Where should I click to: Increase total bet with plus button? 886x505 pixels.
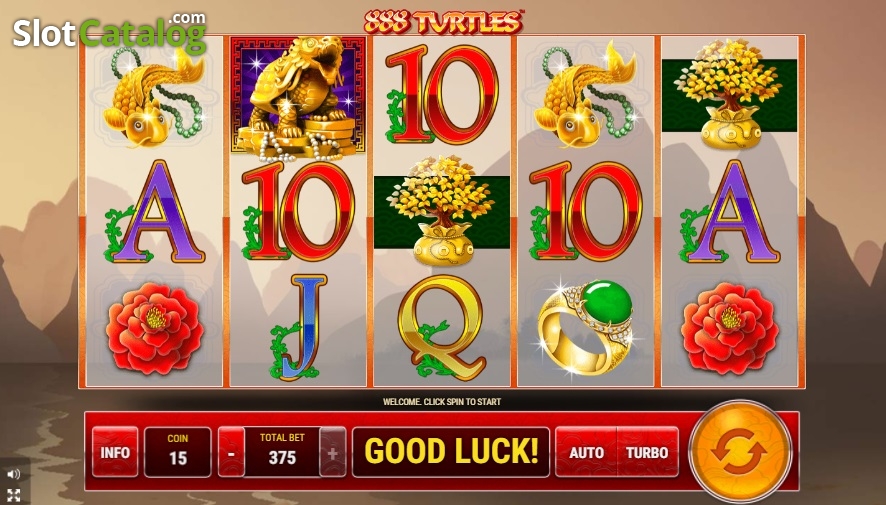point(333,452)
